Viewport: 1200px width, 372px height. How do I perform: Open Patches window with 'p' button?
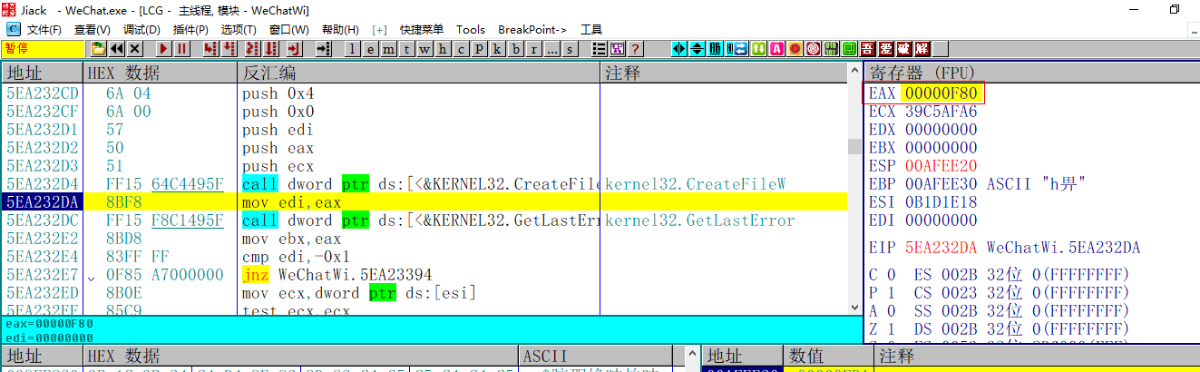479,48
